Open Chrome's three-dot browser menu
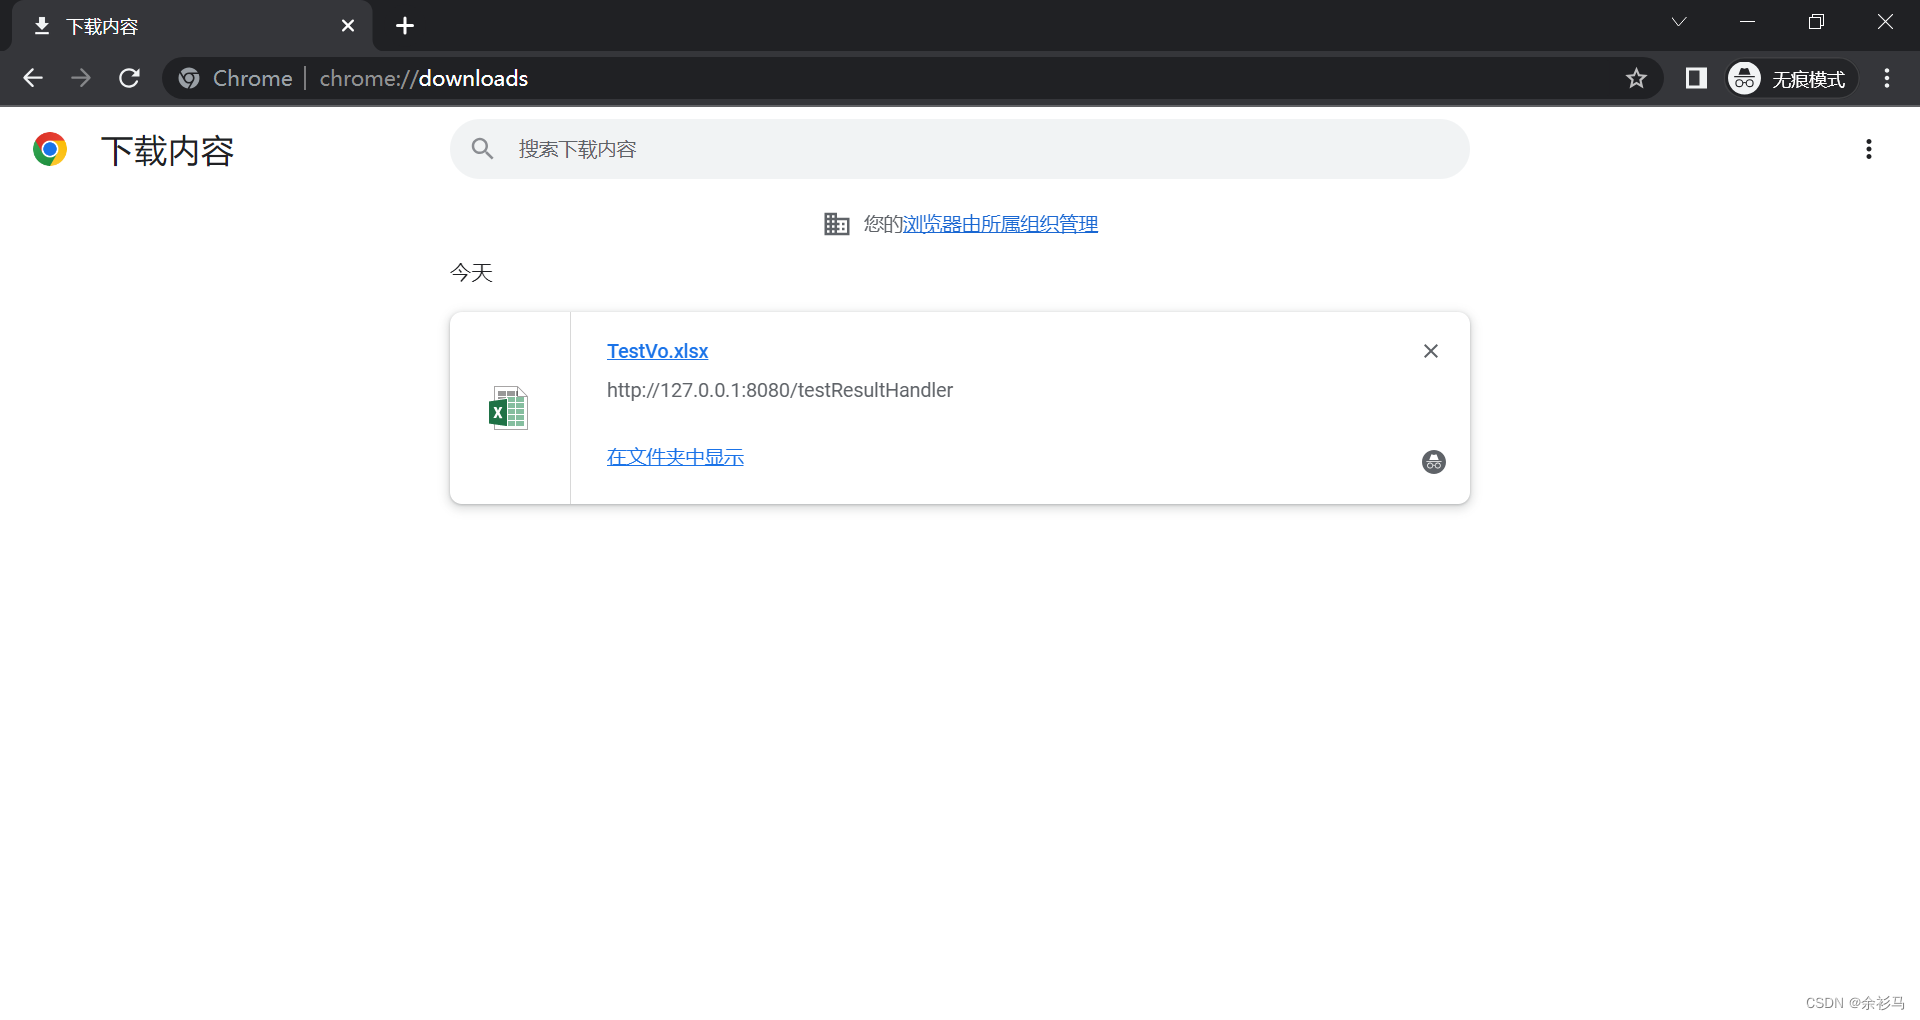 (1887, 78)
